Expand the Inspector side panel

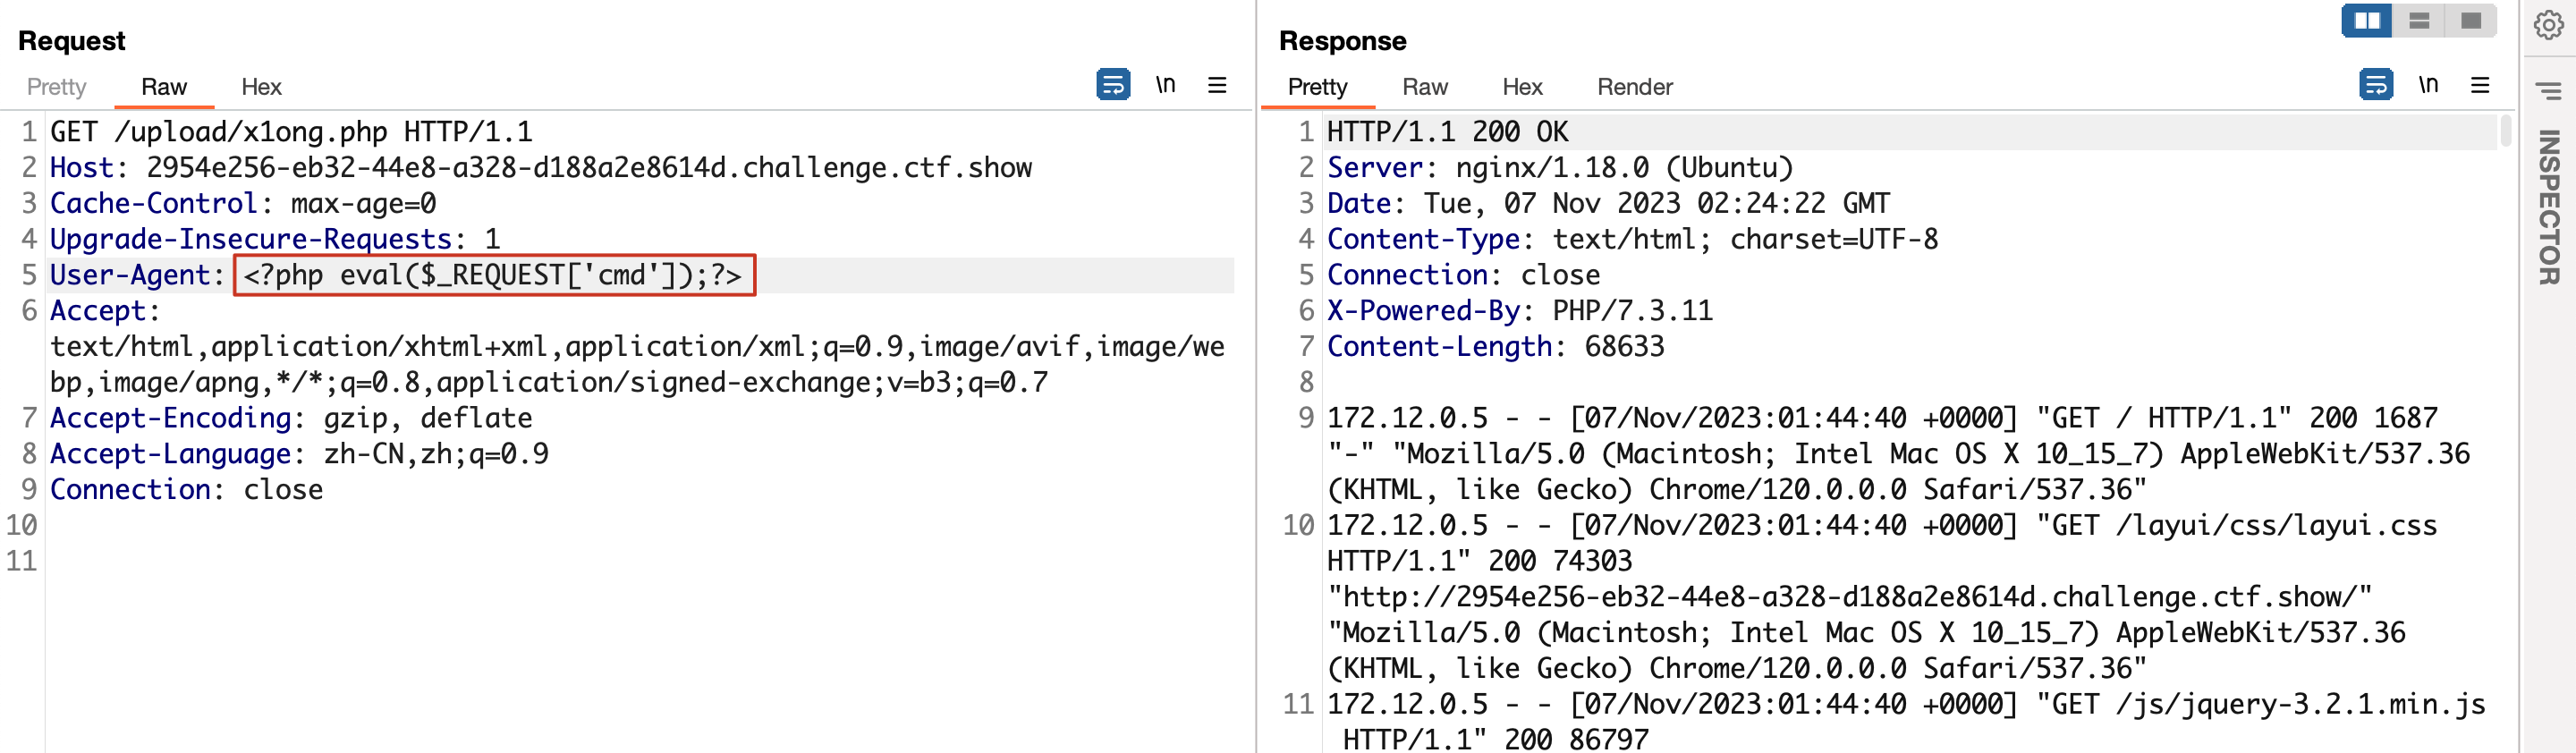(x=2549, y=207)
